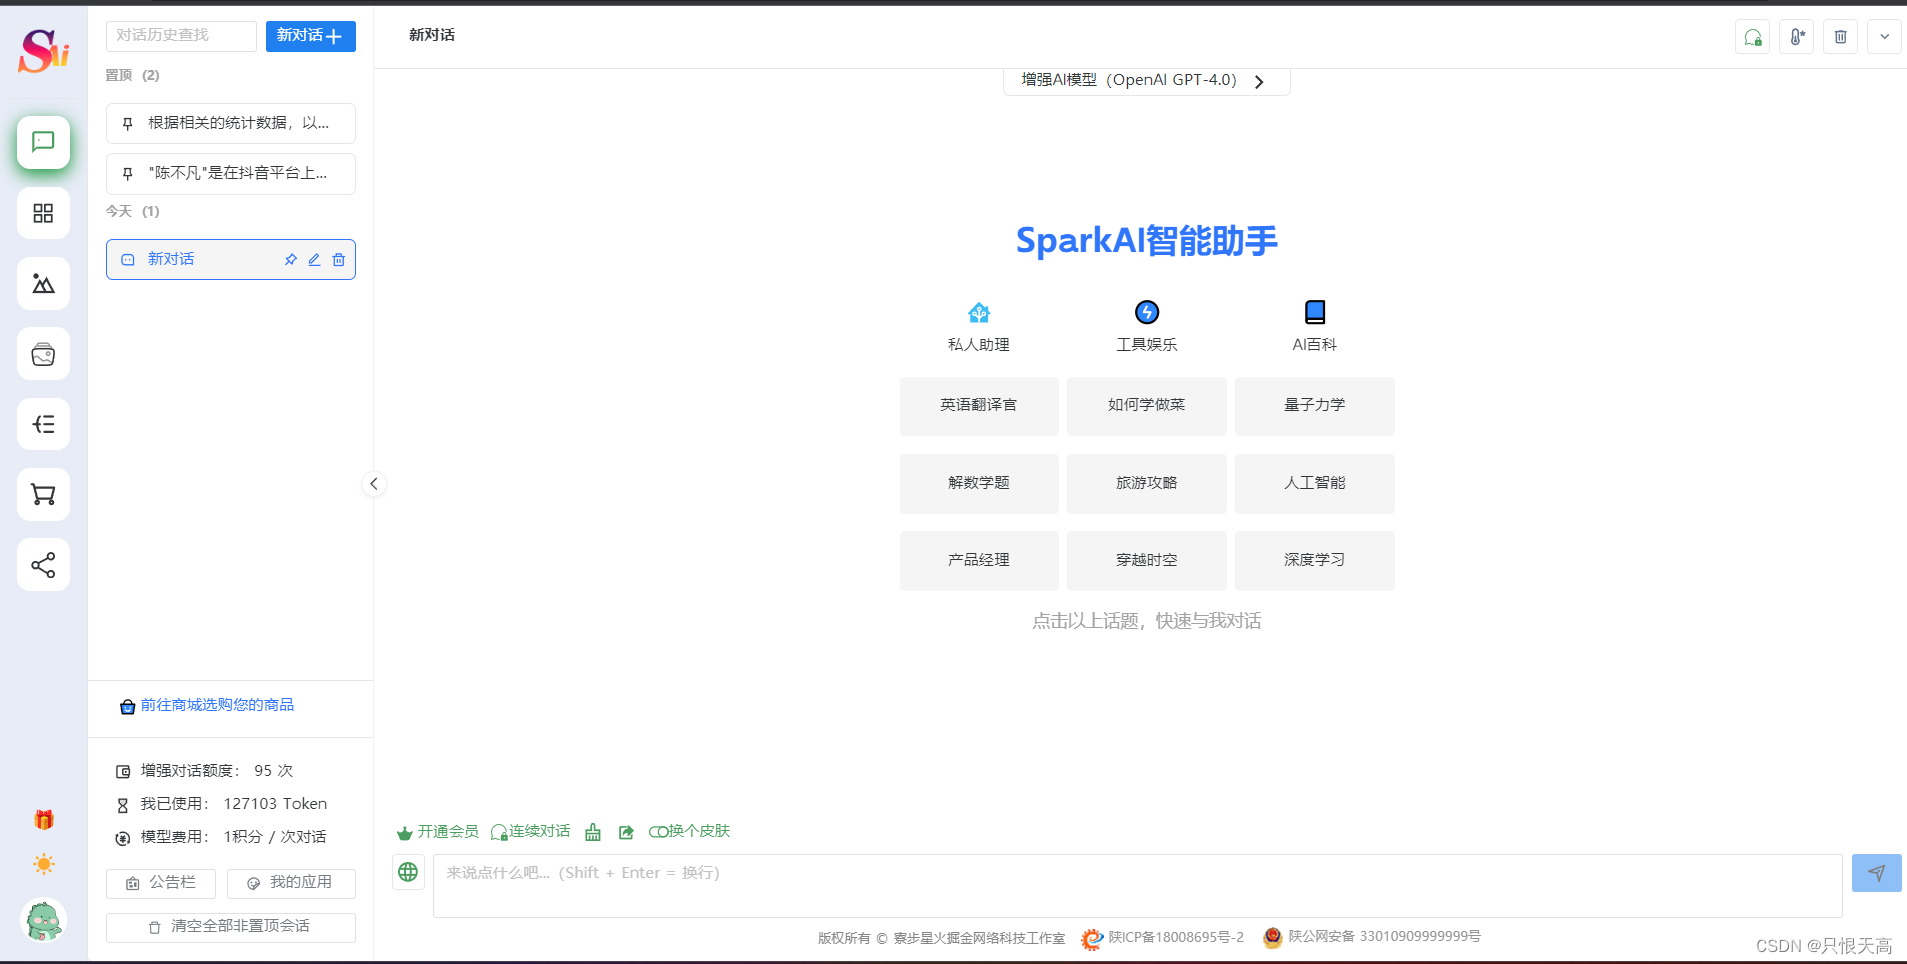The width and height of the screenshot is (1907, 964).
Task: Click the globe icon beside input box
Action: click(408, 872)
